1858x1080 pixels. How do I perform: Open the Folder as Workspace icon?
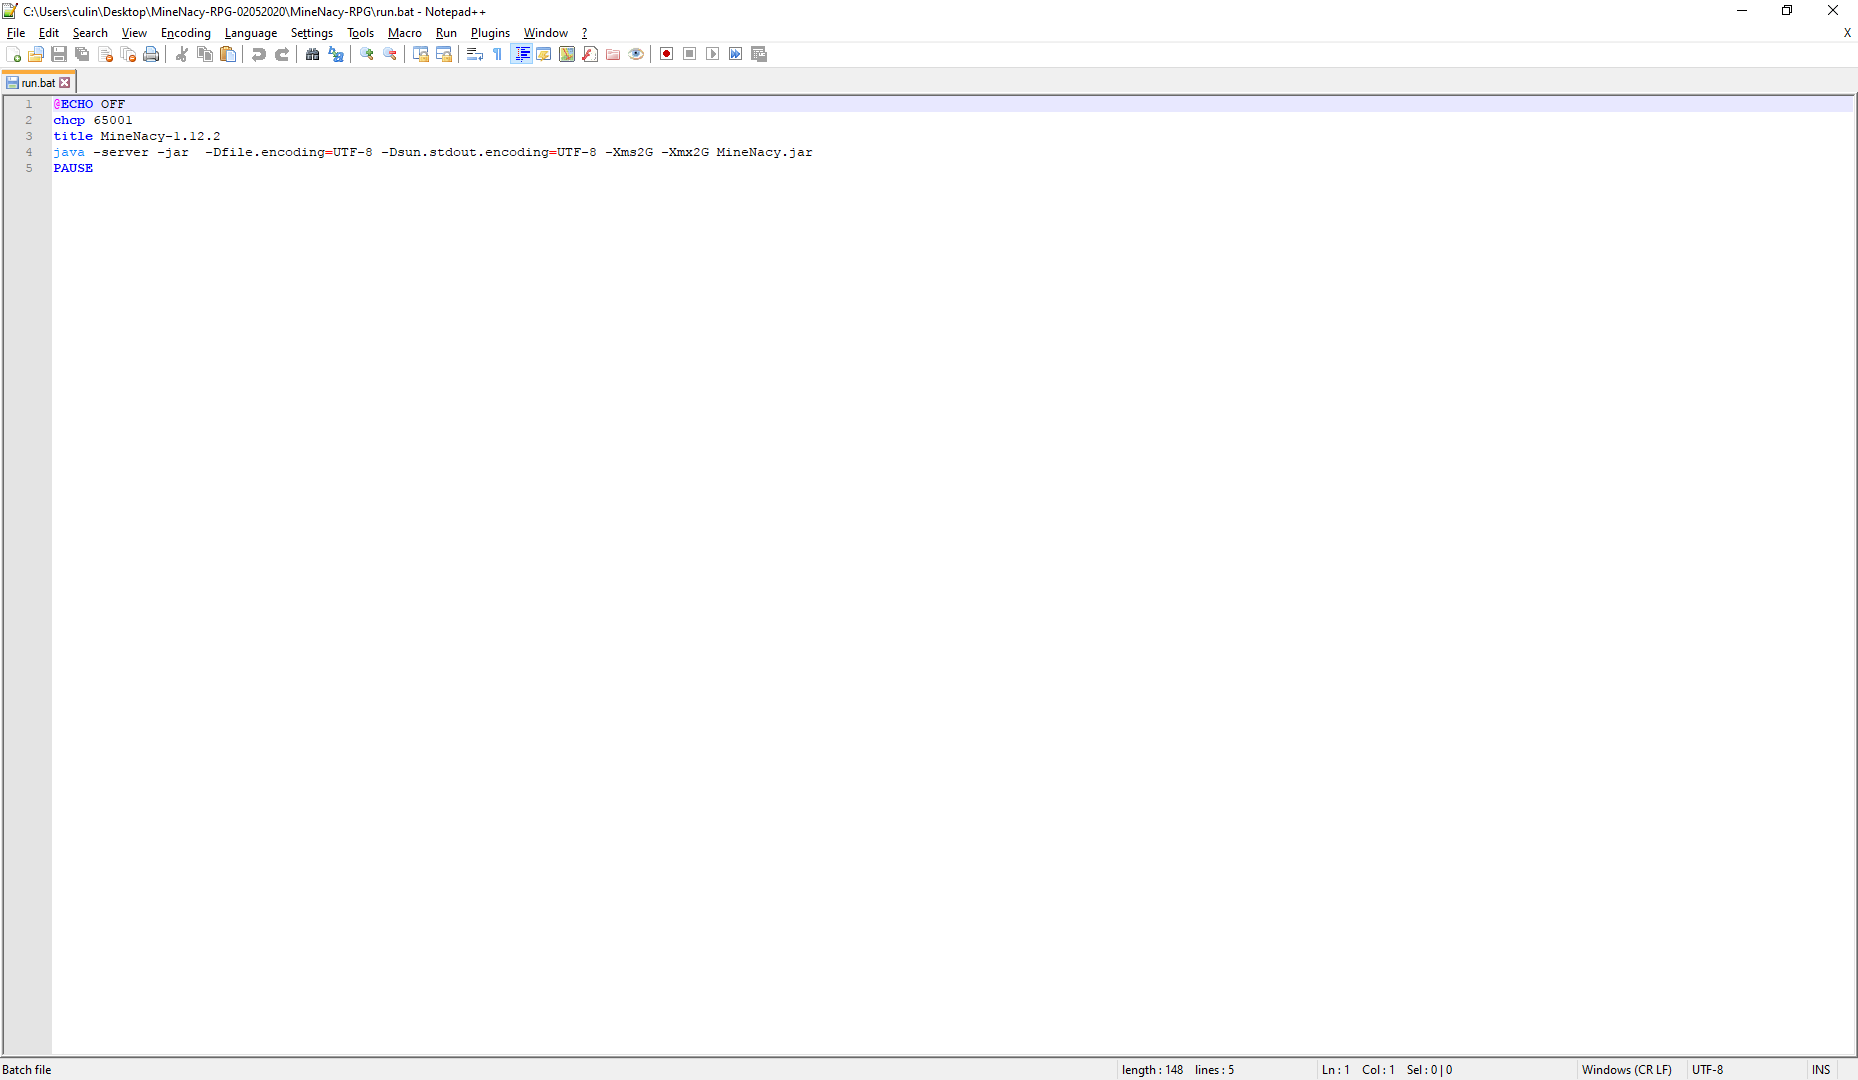tap(613, 54)
